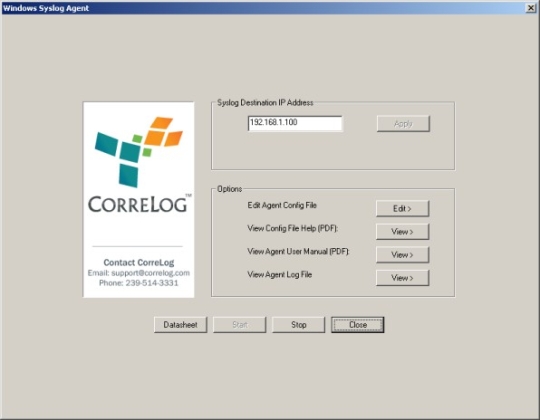Click the phone number 239-514-3331
Viewport: 540px width, 420px height.
[152, 283]
